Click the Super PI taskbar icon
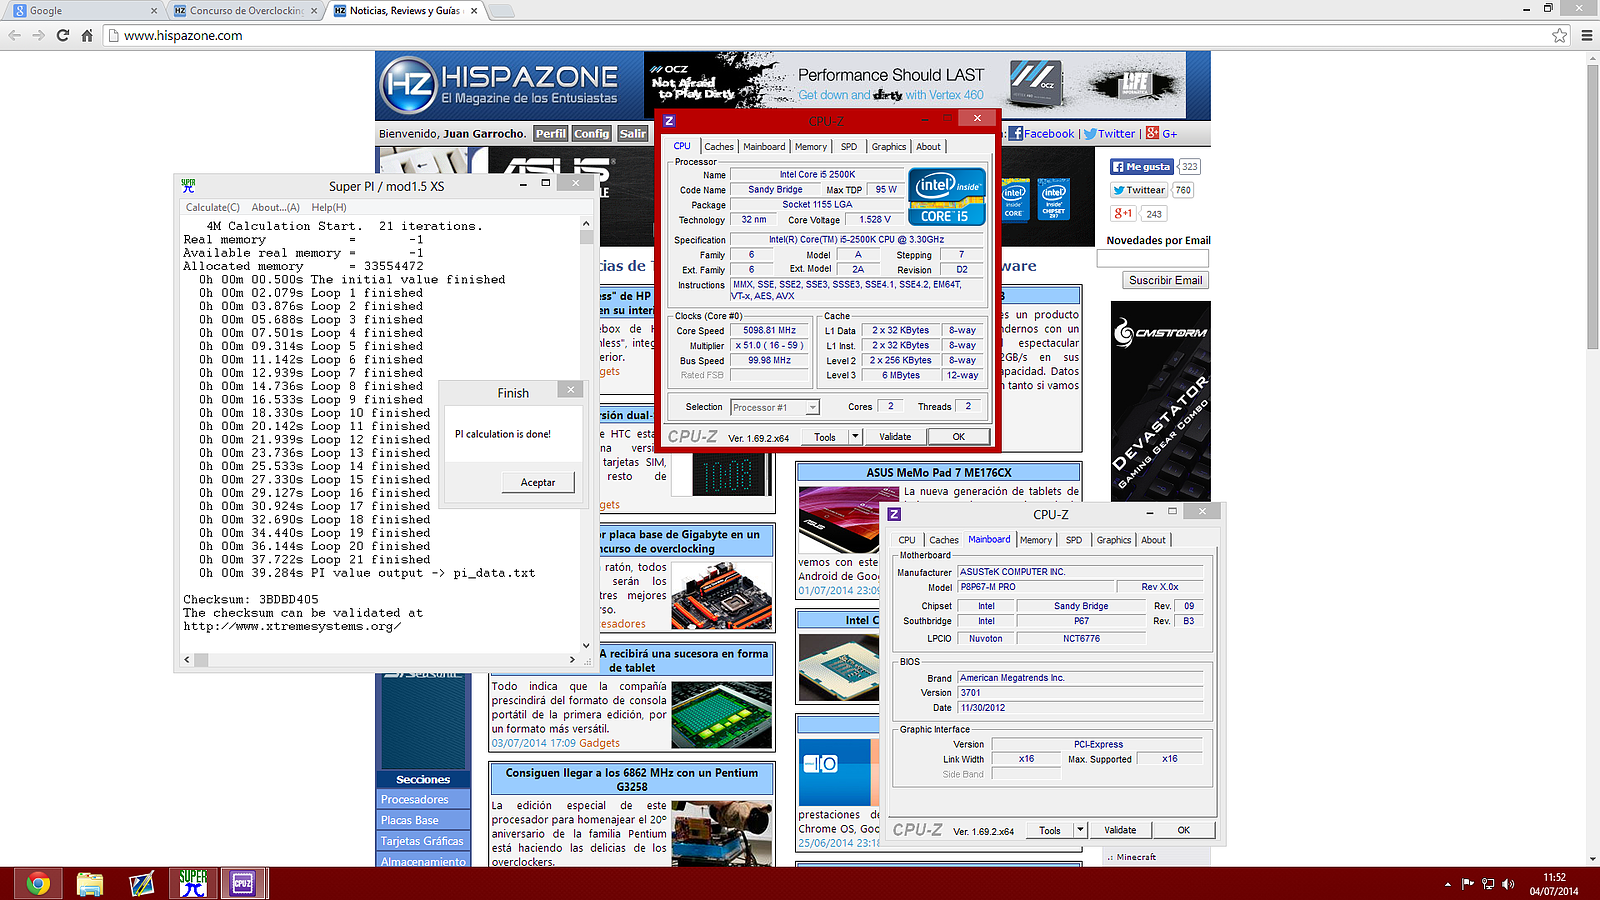The height and width of the screenshot is (900, 1600). tap(193, 884)
